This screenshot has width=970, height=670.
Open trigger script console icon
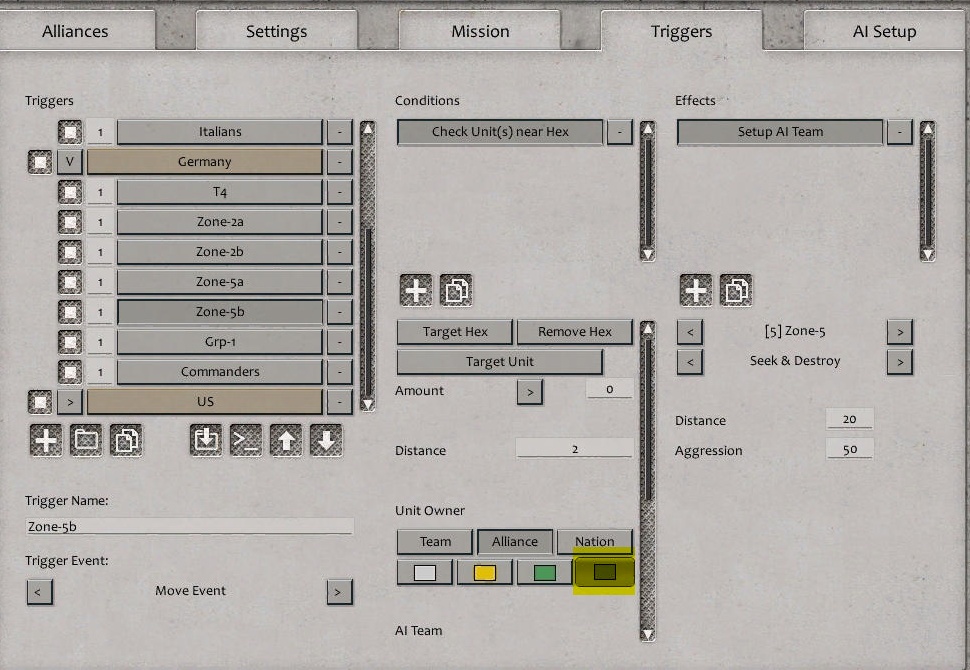click(246, 440)
